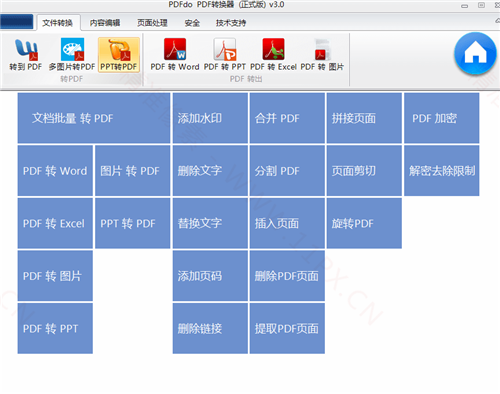Image resolution: width=500 pixels, height=394 pixels.
Task: Click the dark blue application menu button
Action: [17, 22]
